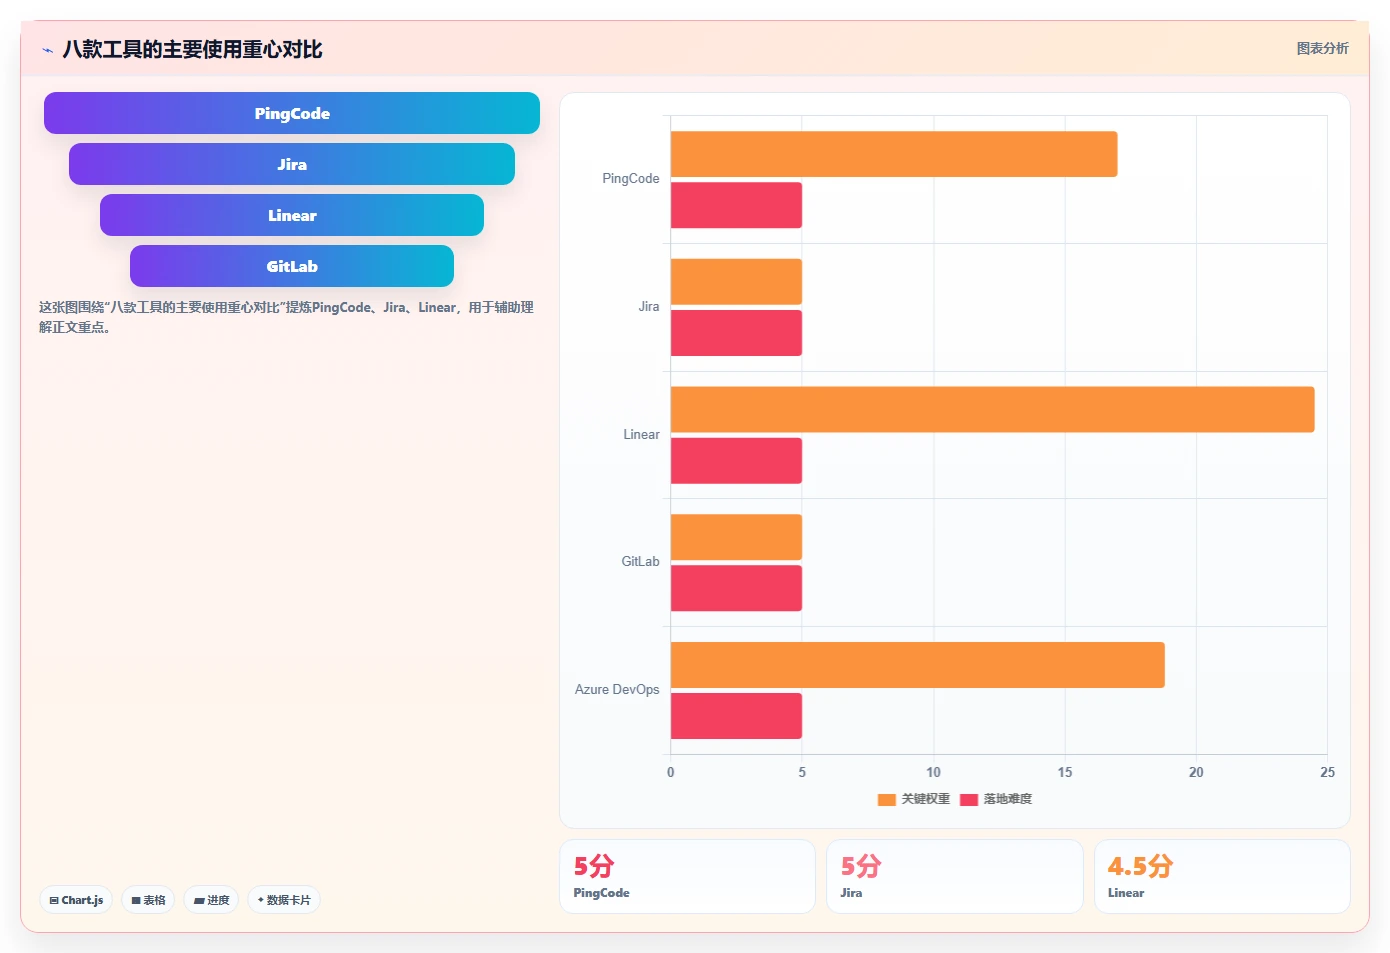1390x953 pixels.
Task: Click the PingCode funnel bar
Action: tap(292, 113)
